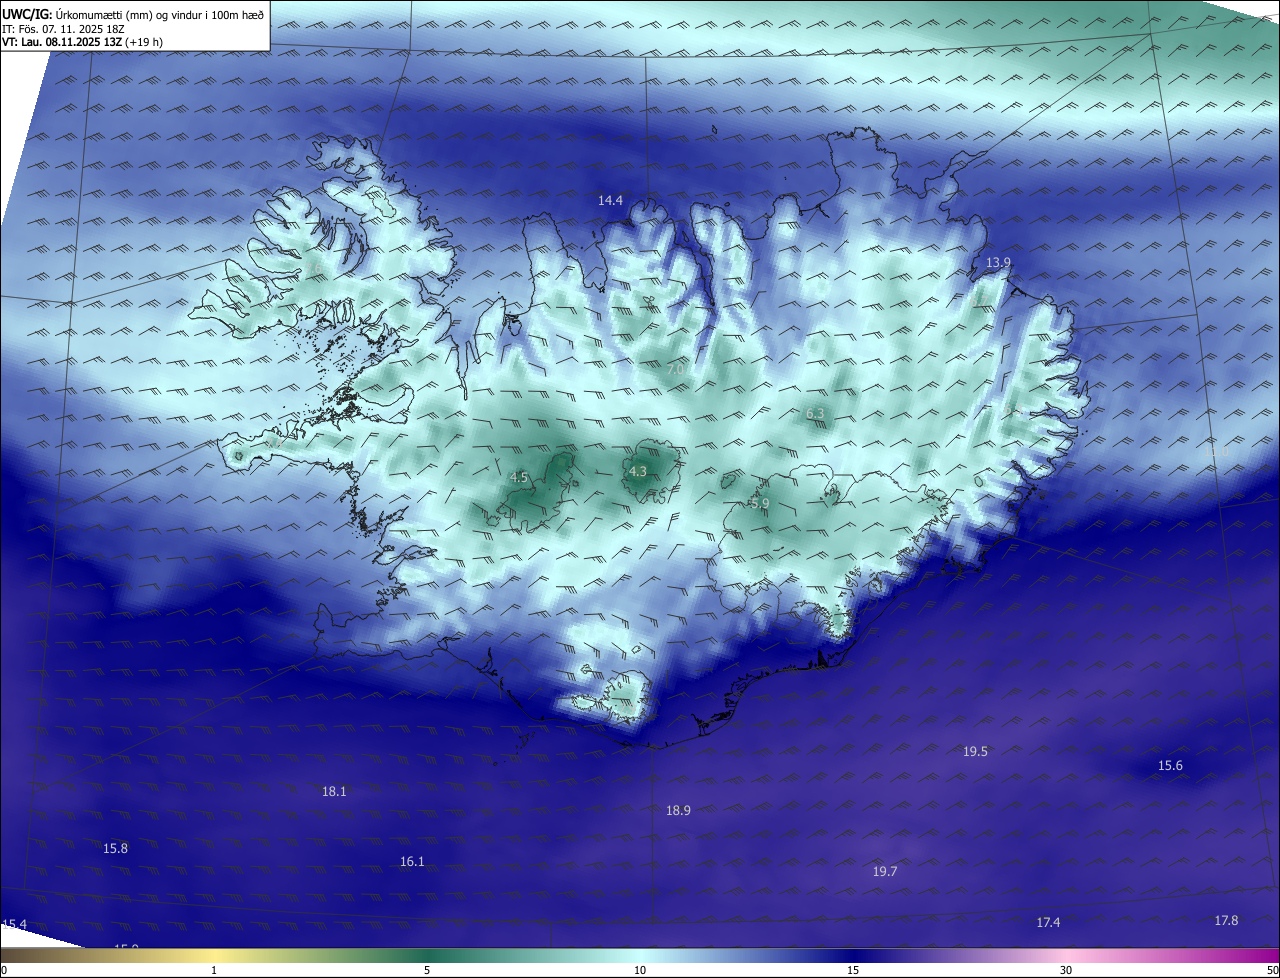Screen dimensions: 1280x978
Task: Click the 14.4 value north of Iceland
Action: [x=610, y=201]
